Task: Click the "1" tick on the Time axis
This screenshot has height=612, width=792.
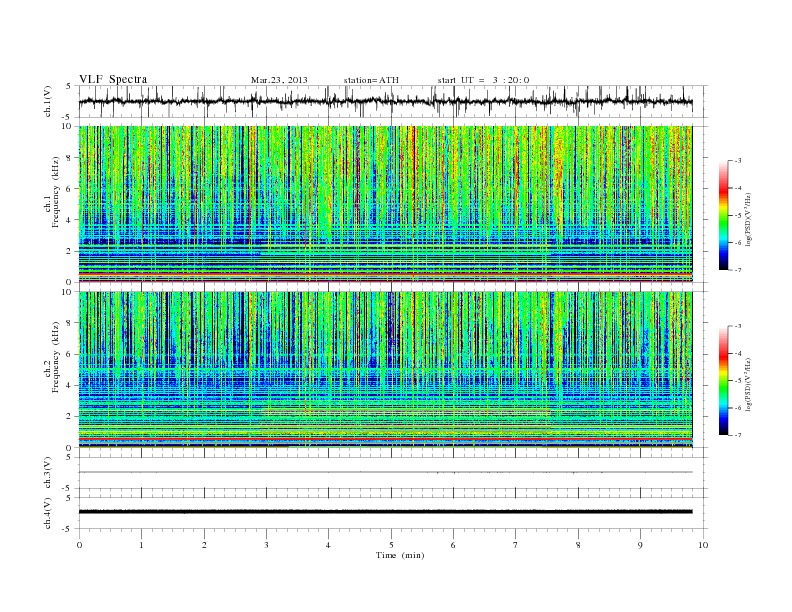Action: click(141, 545)
